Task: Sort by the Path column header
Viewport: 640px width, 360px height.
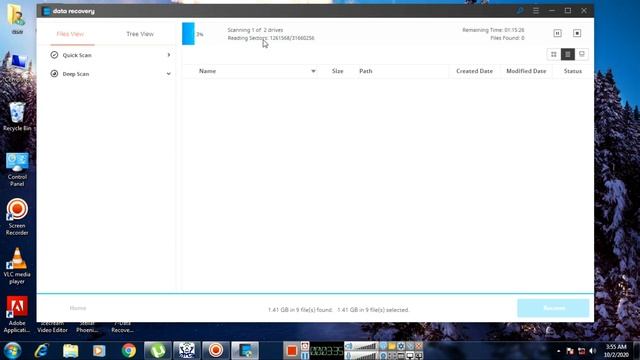Action: click(366, 71)
